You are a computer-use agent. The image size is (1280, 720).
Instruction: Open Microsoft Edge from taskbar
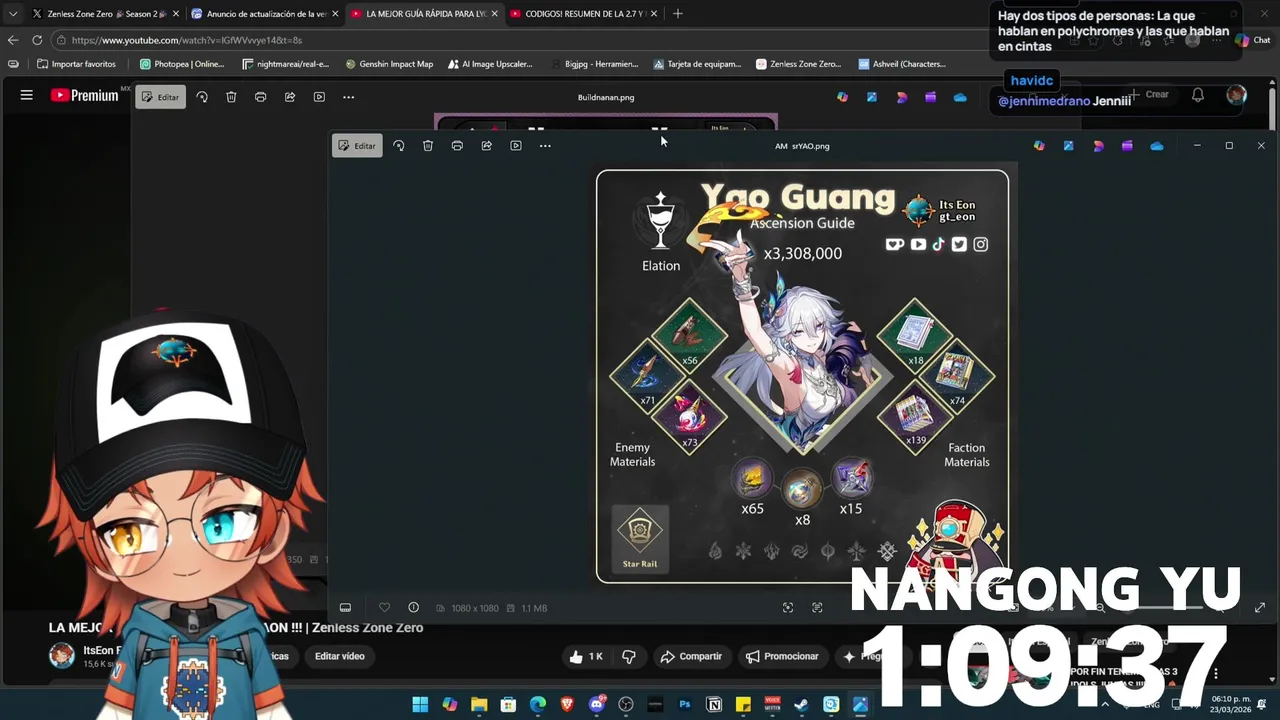click(538, 705)
